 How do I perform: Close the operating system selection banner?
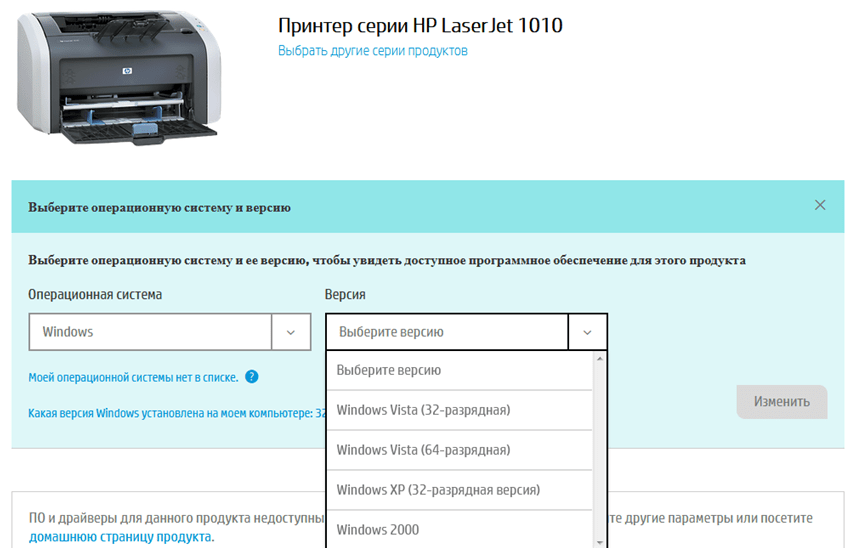(820, 205)
